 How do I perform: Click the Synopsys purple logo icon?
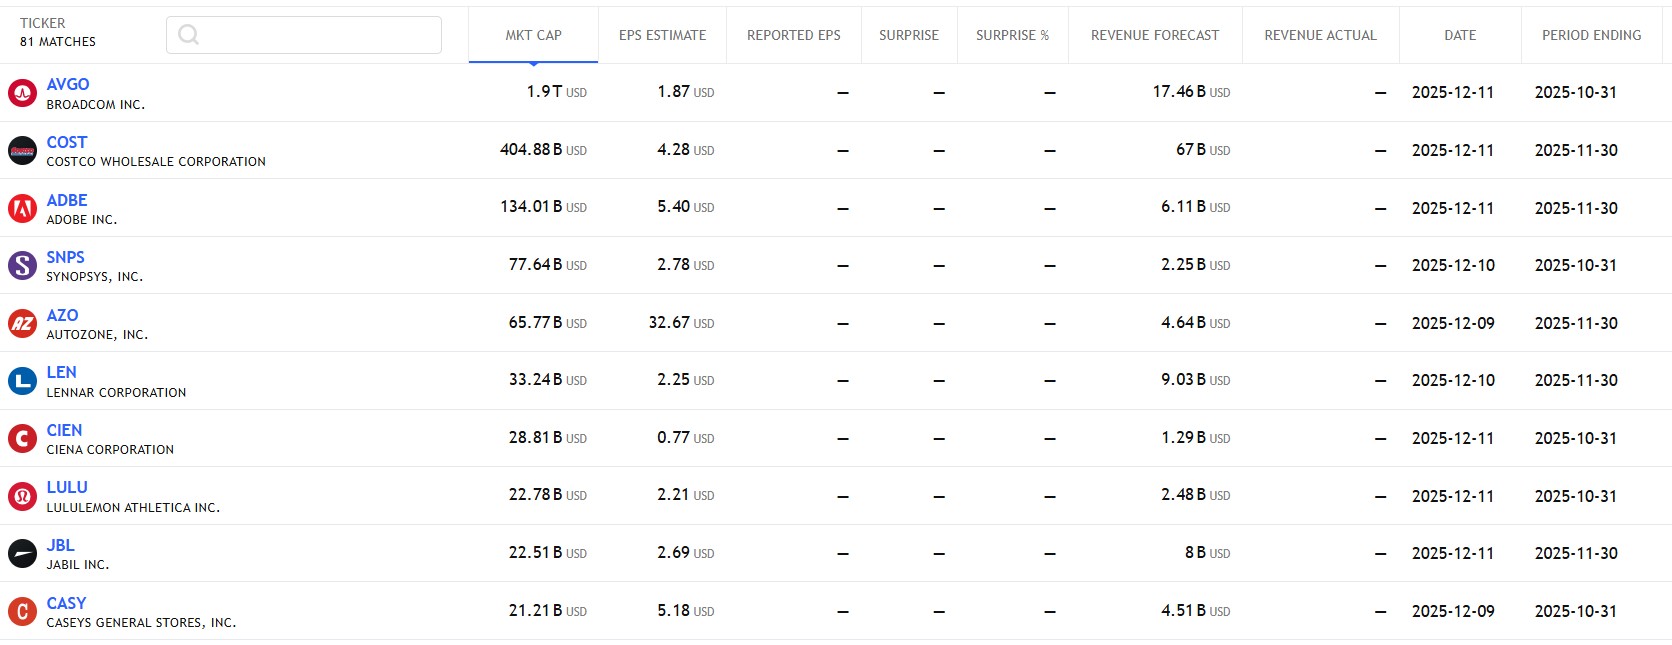pos(22,266)
